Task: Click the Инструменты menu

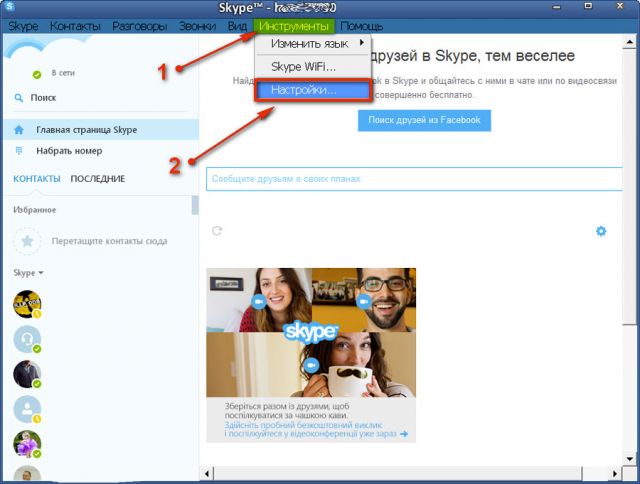Action: (x=294, y=26)
